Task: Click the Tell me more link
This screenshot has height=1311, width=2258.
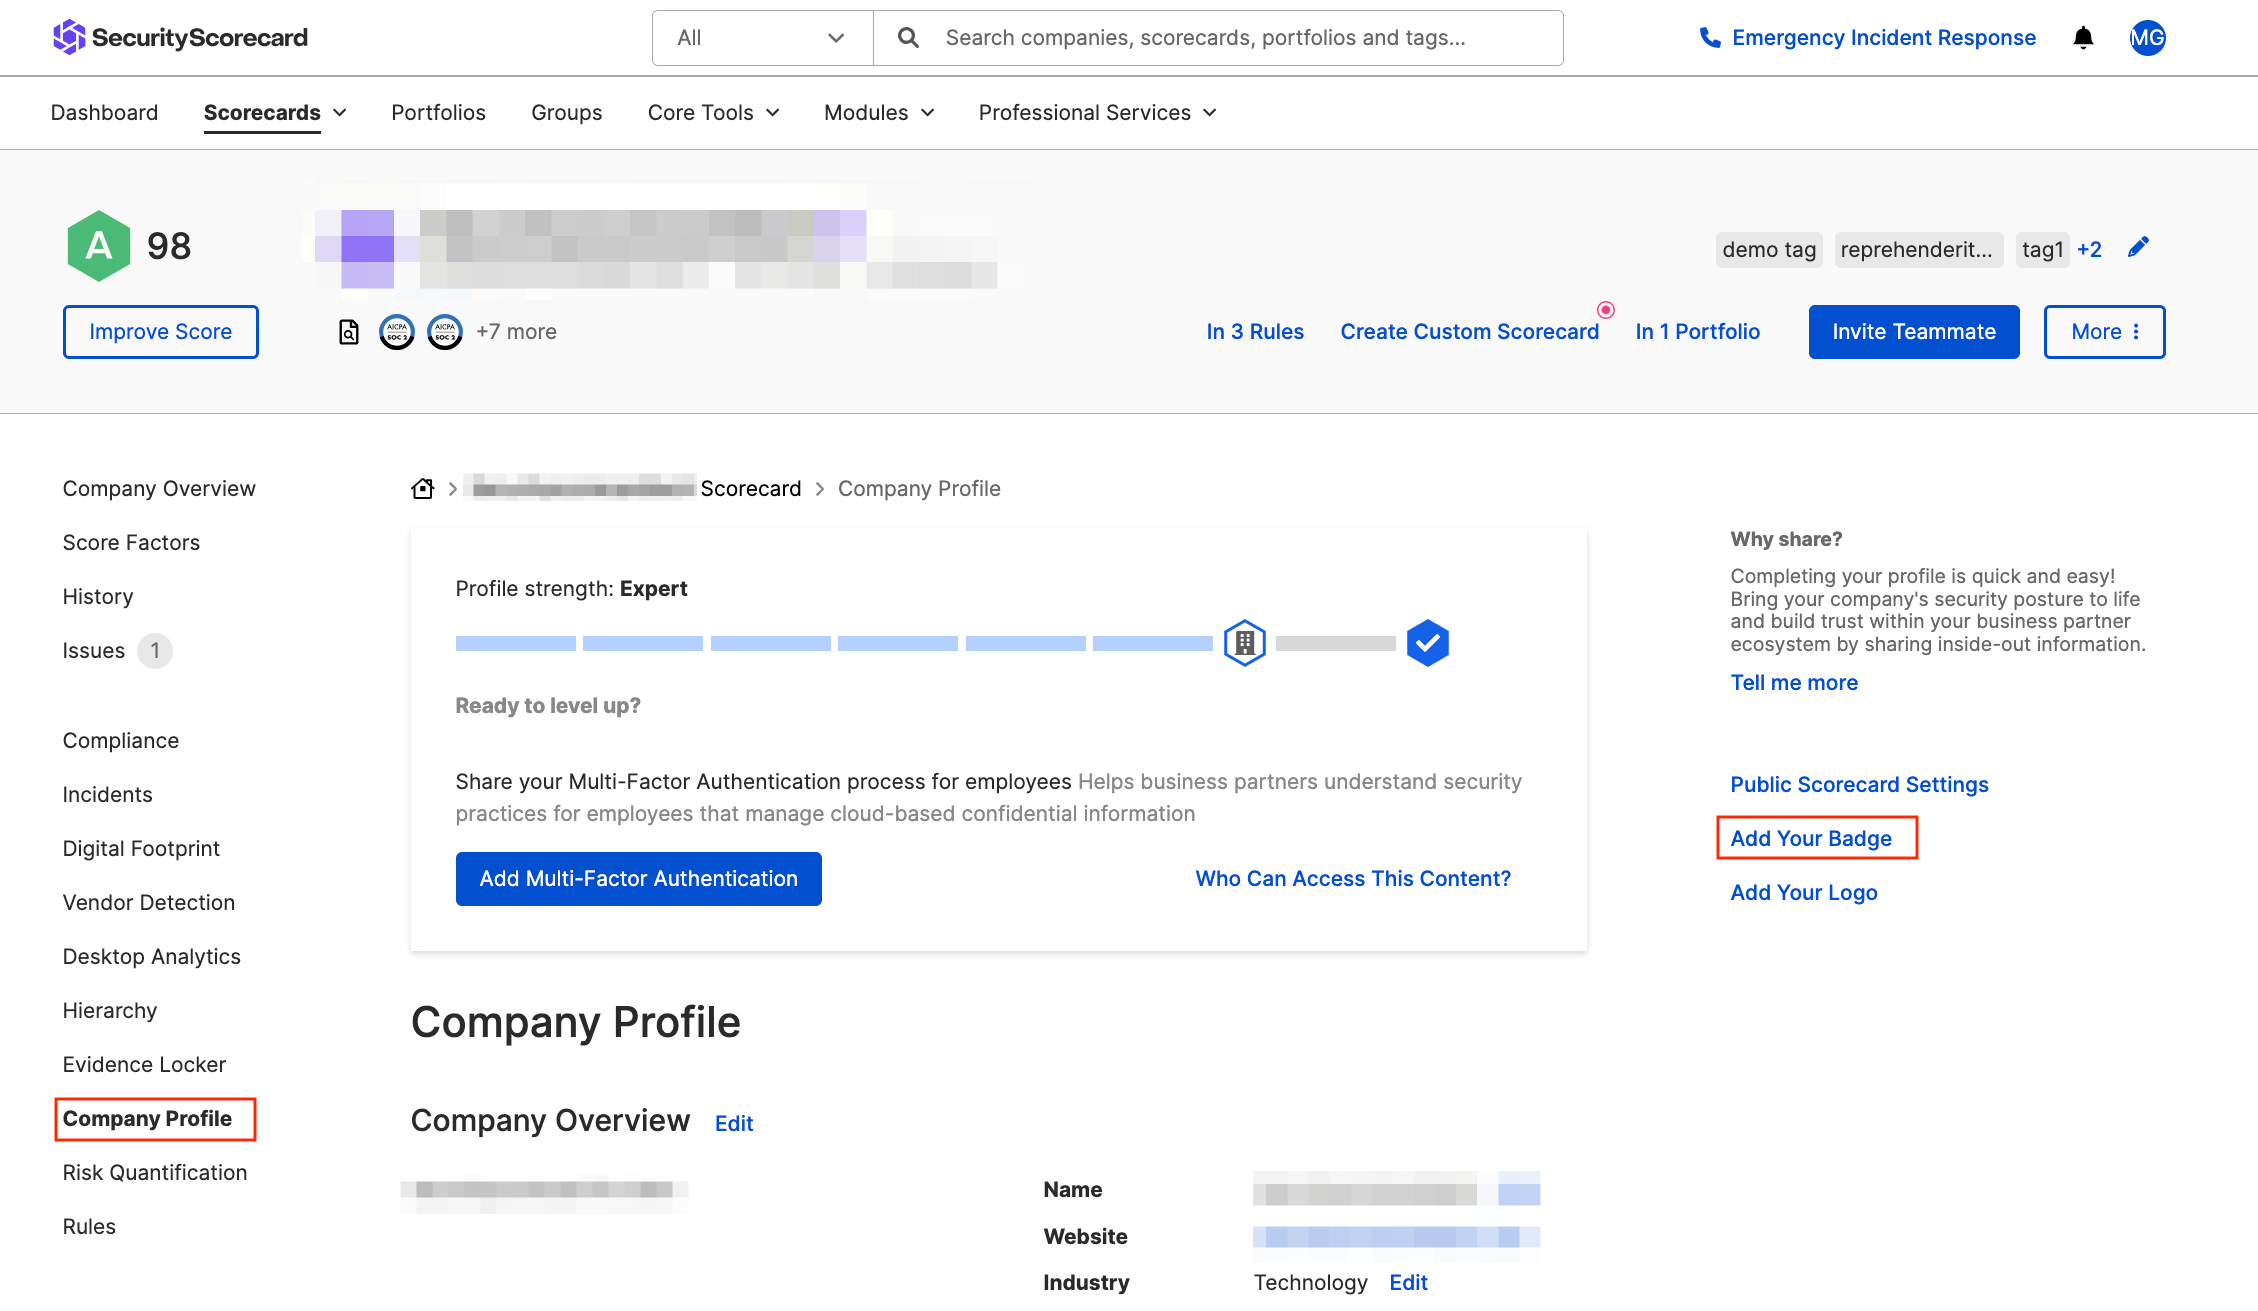Action: 1794,682
